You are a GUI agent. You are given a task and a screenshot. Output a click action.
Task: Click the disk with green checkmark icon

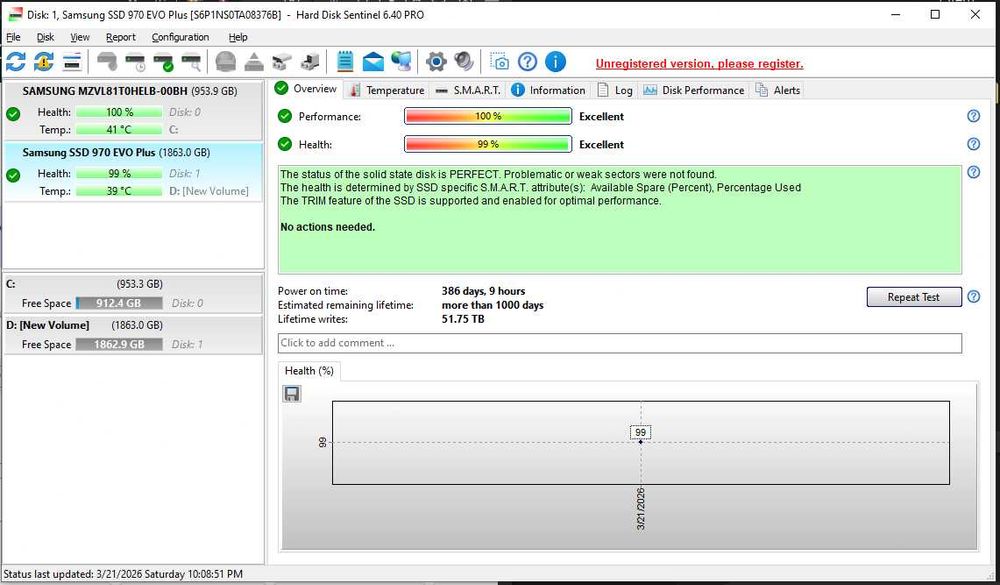point(163,62)
